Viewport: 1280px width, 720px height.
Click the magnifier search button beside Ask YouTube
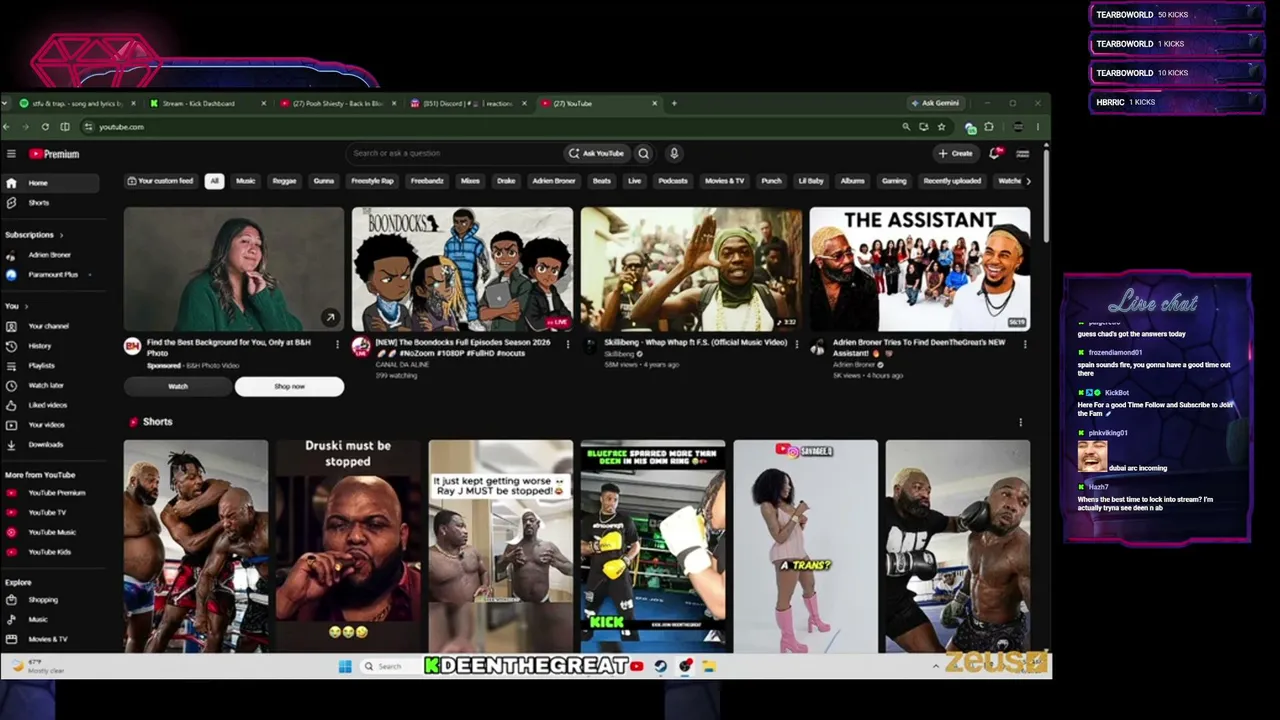coord(644,153)
